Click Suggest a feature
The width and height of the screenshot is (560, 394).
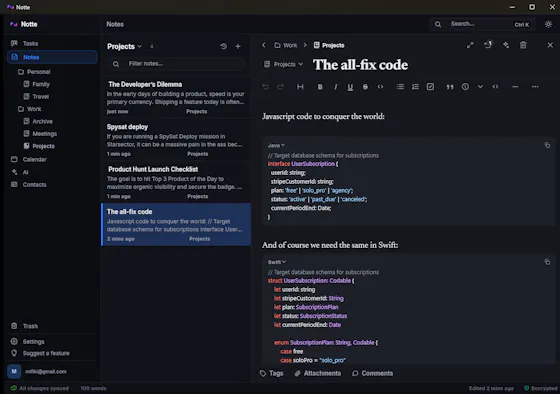click(52, 353)
